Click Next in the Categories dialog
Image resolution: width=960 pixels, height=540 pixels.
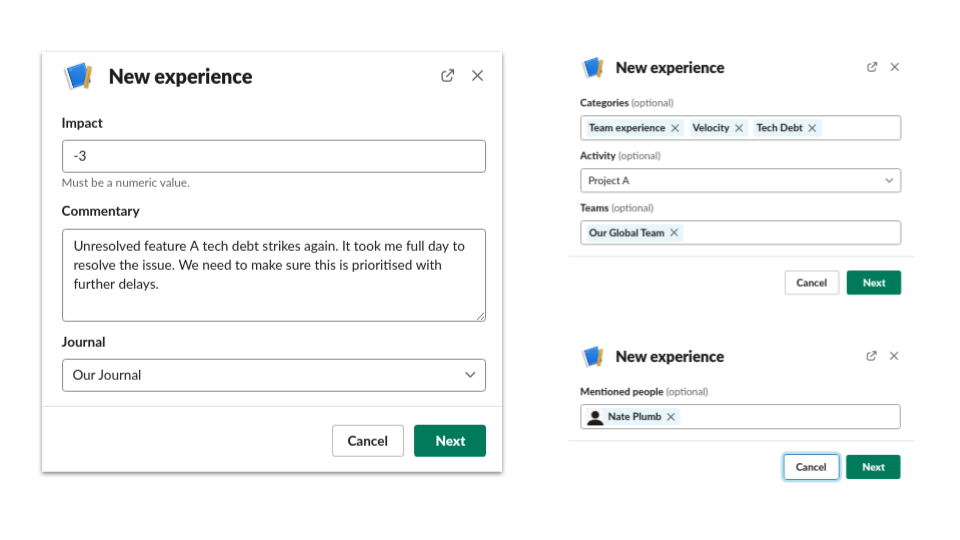(874, 283)
